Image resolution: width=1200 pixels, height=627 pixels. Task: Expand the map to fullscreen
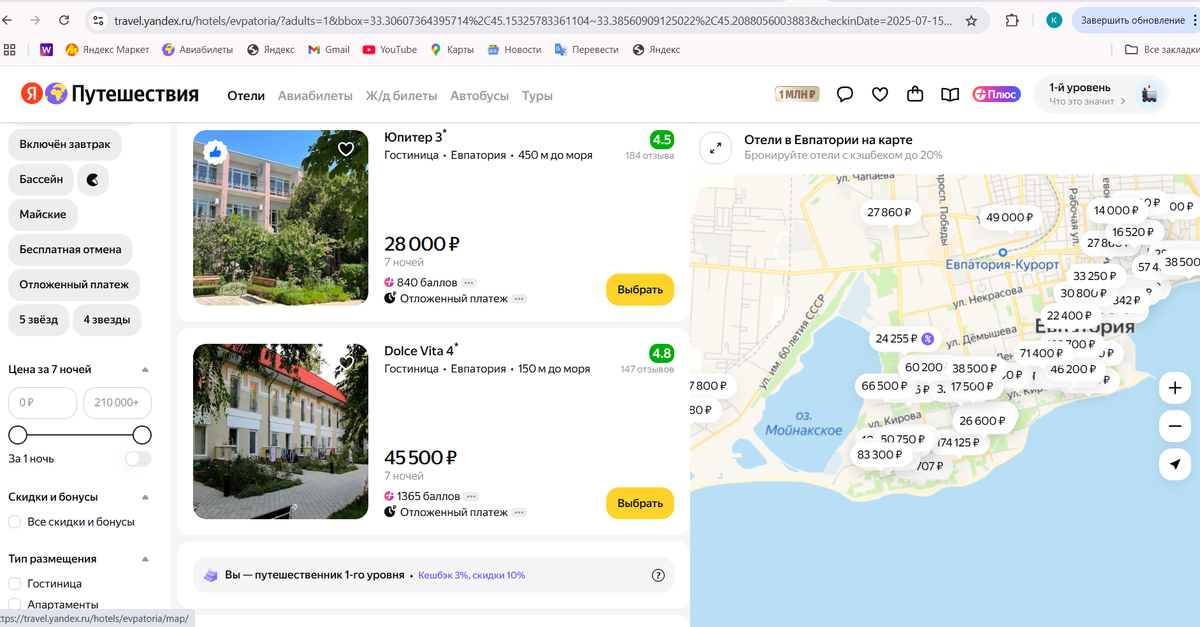coord(716,147)
